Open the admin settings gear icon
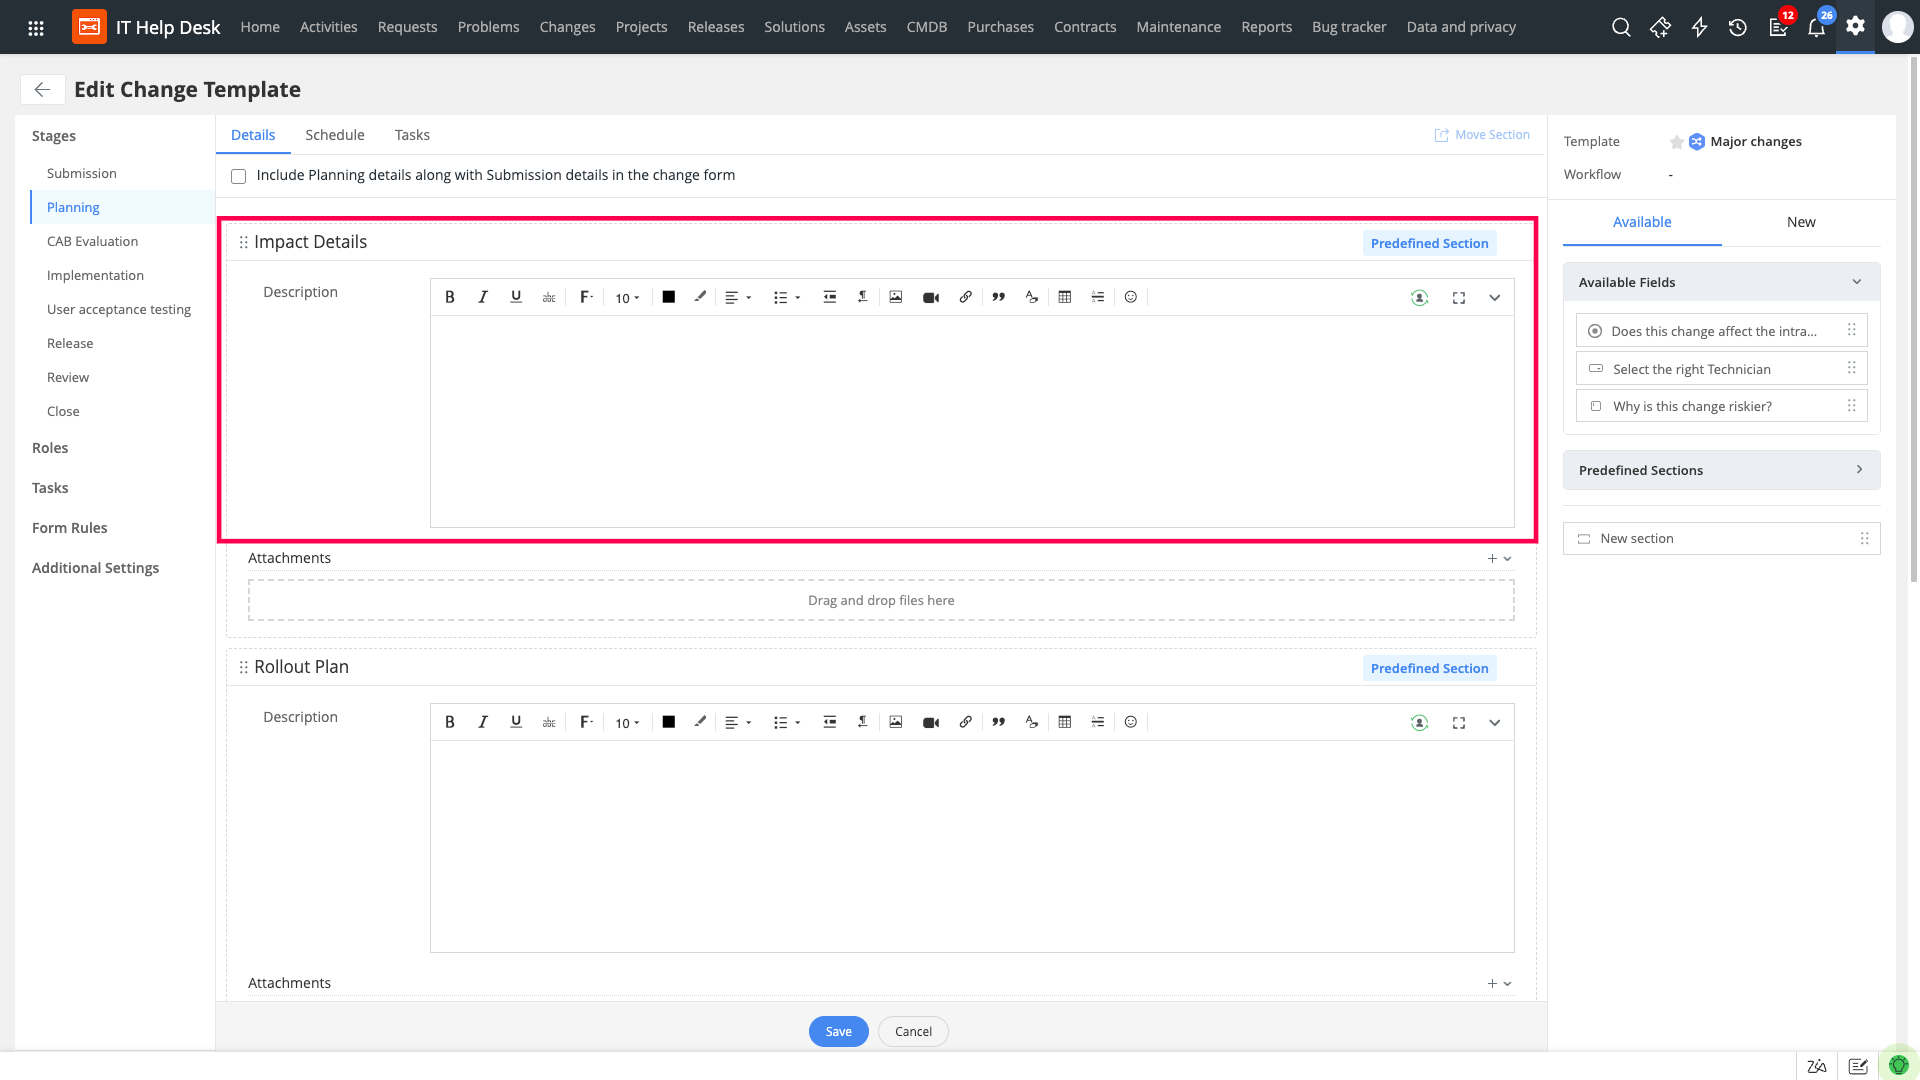The height and width of the screenshot is (1080, 1920). point(1856,26)
